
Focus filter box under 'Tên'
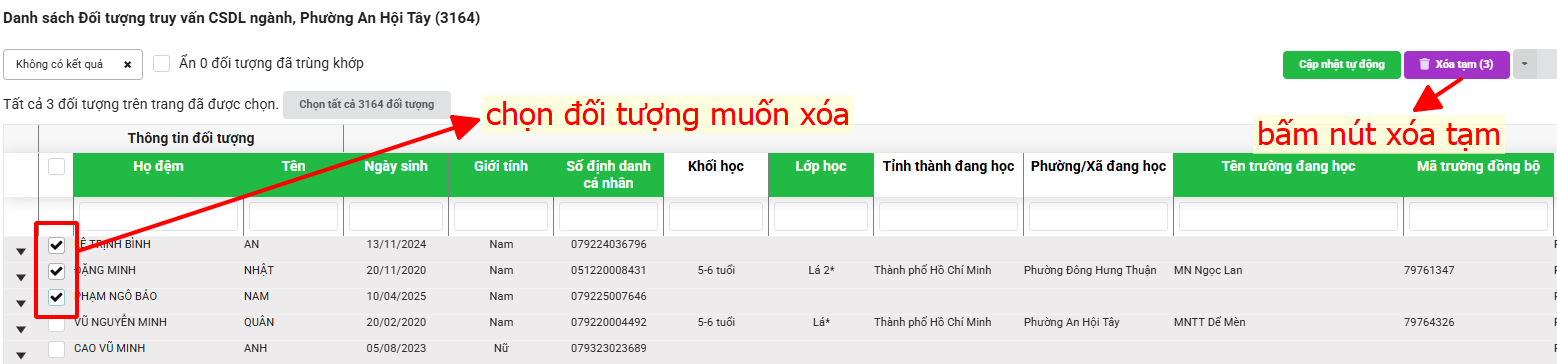(293, 217)
